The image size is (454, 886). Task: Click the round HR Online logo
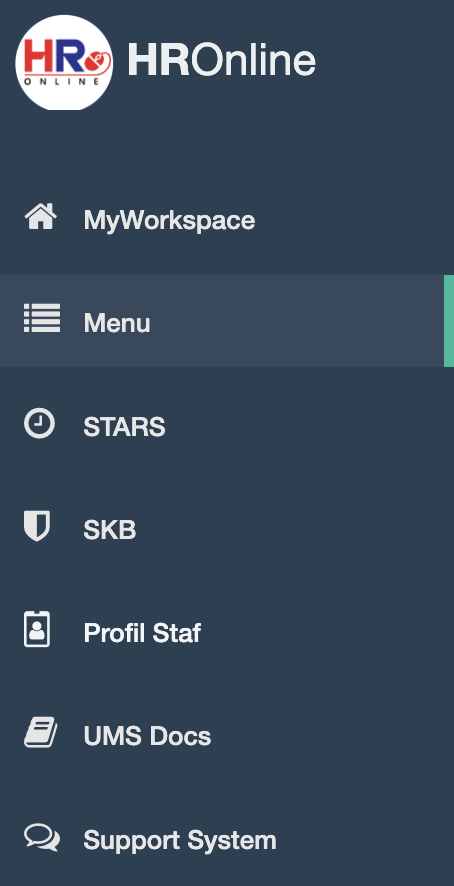click(x=64, y=62)
